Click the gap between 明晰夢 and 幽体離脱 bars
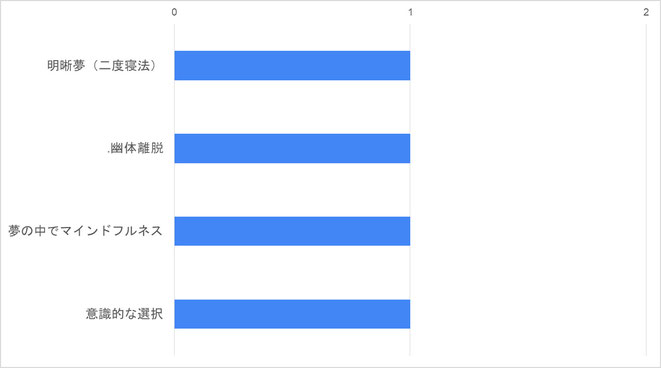The image size is (661, 368). [292, 107]
